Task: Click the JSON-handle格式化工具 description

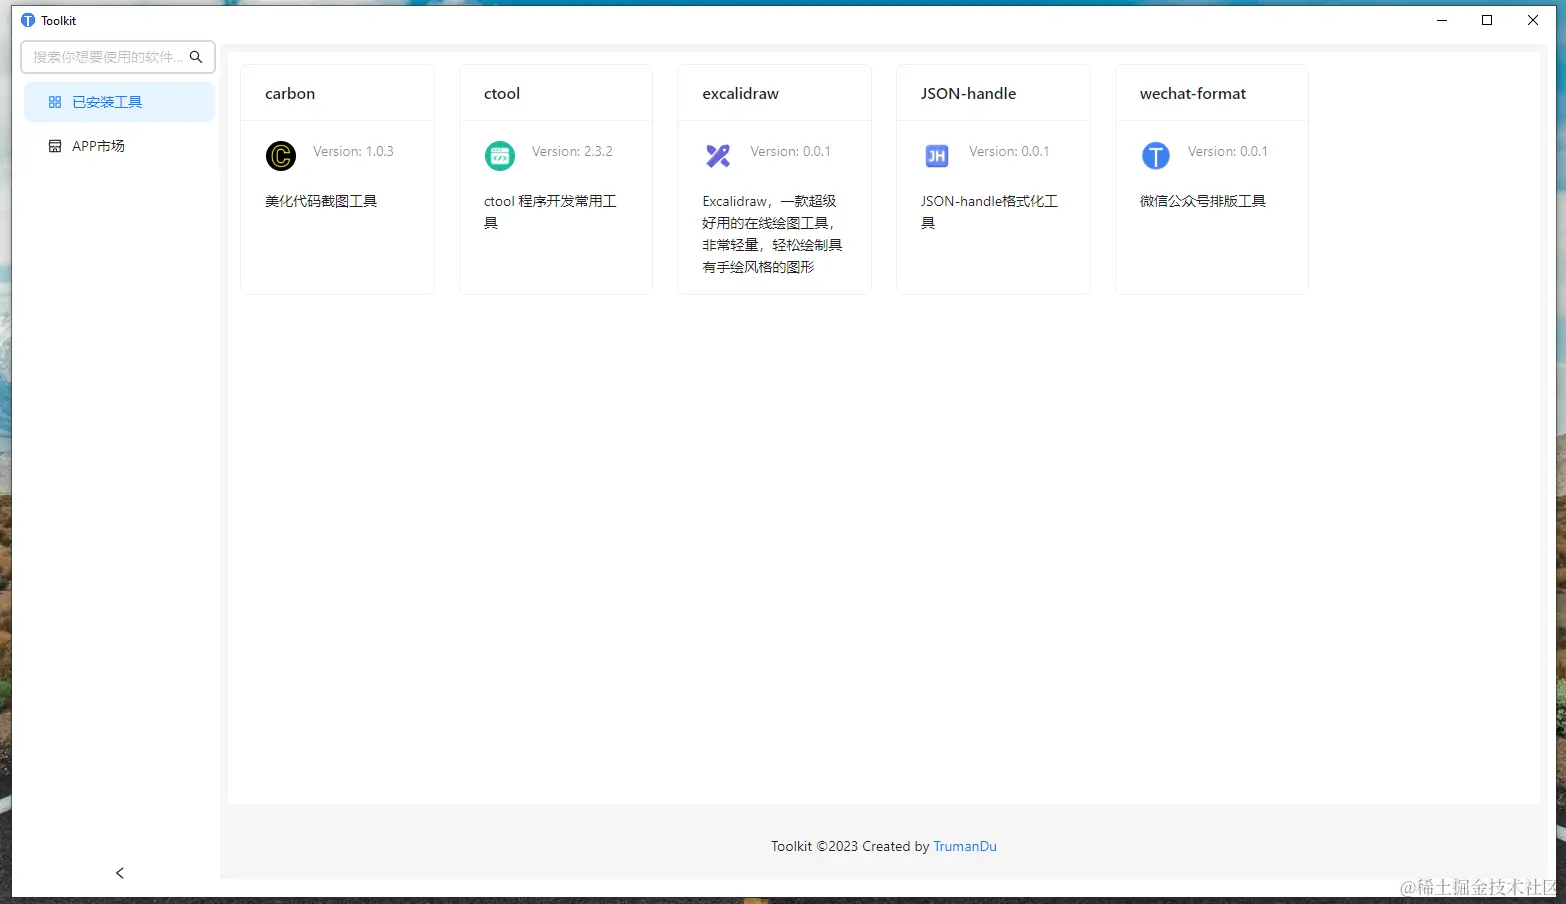Action: click(x=989, y=212)
